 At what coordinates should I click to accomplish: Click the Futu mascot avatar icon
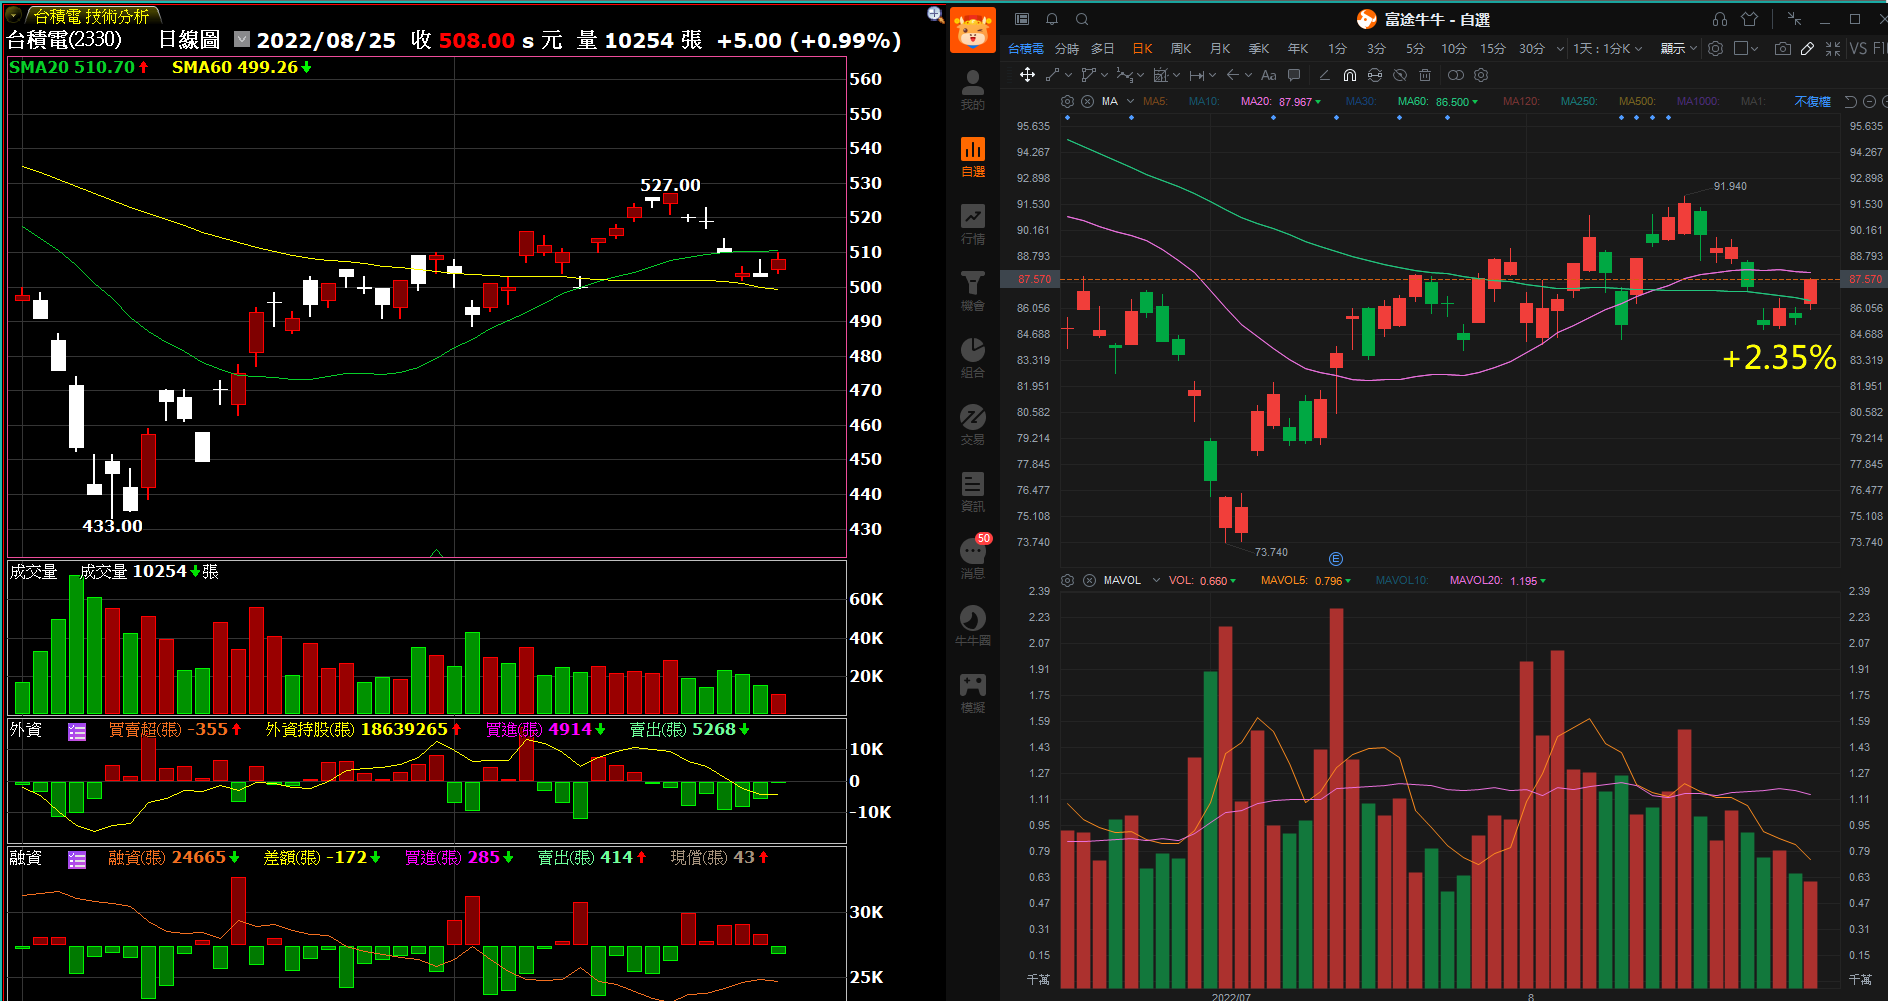tap(972, 30)
